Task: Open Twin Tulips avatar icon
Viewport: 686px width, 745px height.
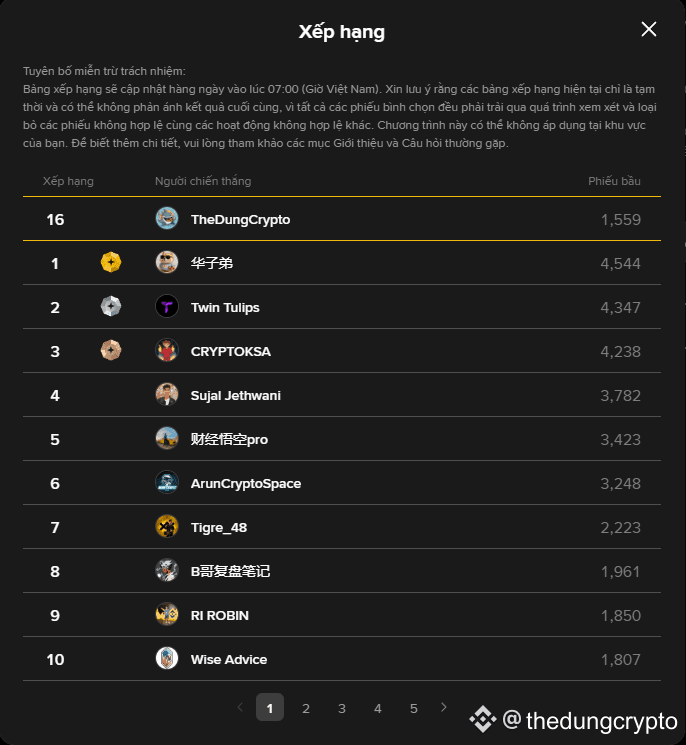Action: point(167,307)
